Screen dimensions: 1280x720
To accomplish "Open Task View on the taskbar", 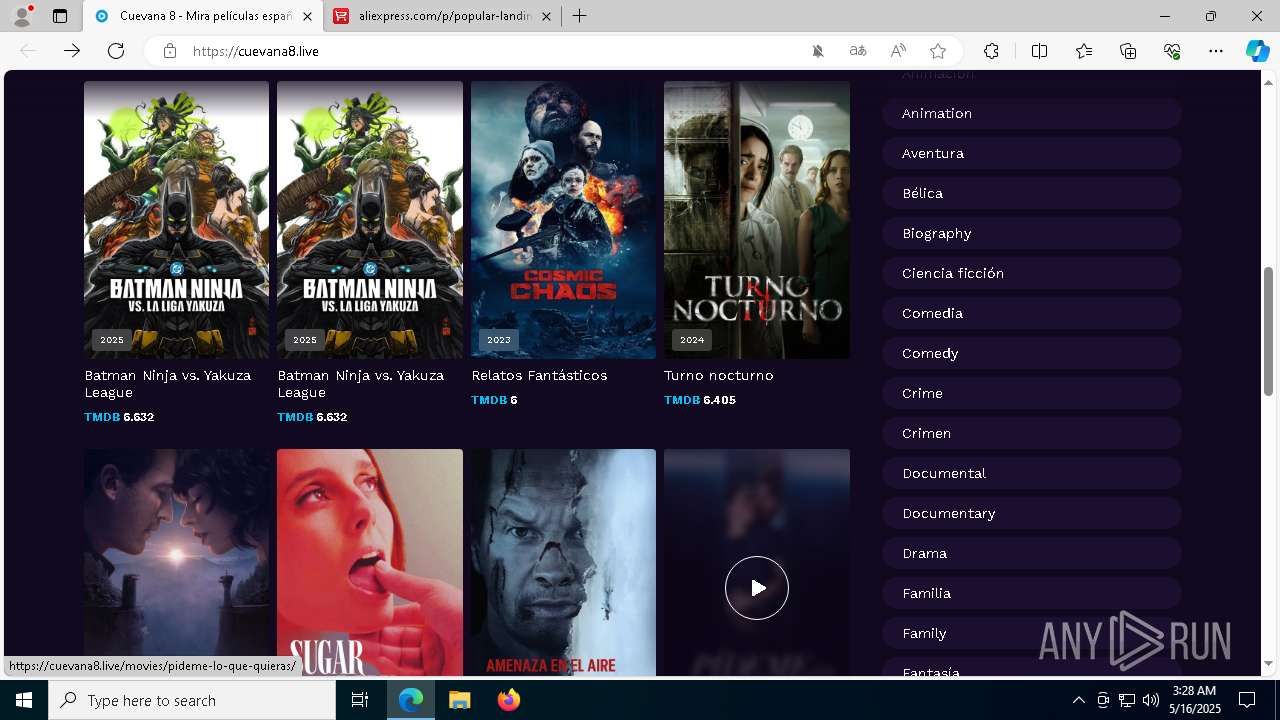I will click(x=360, y=700).
